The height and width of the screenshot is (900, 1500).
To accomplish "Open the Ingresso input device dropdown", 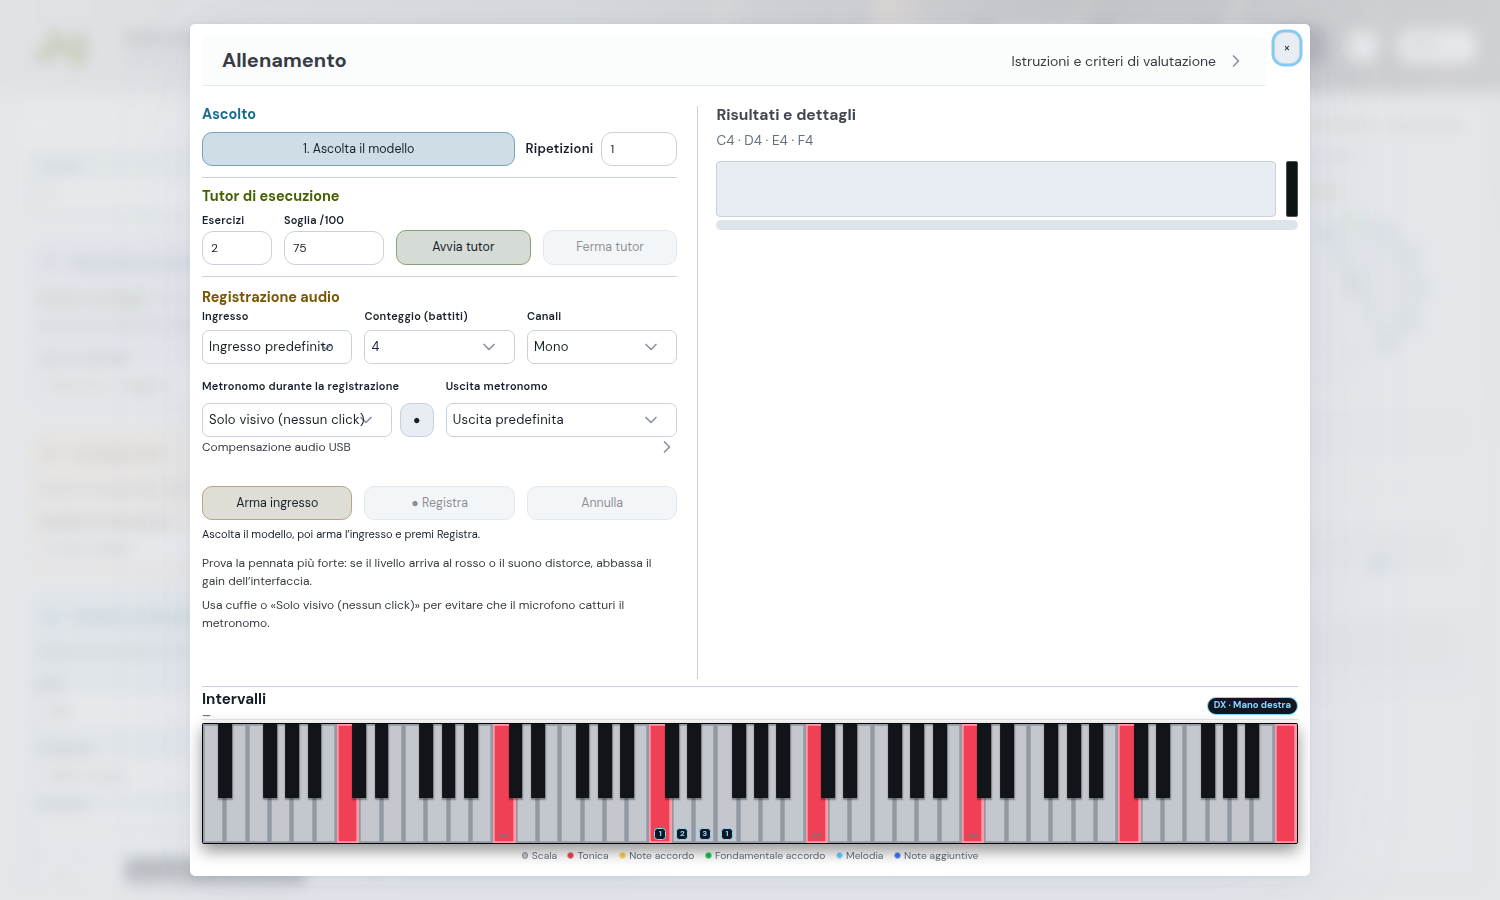I will point(277,347).
